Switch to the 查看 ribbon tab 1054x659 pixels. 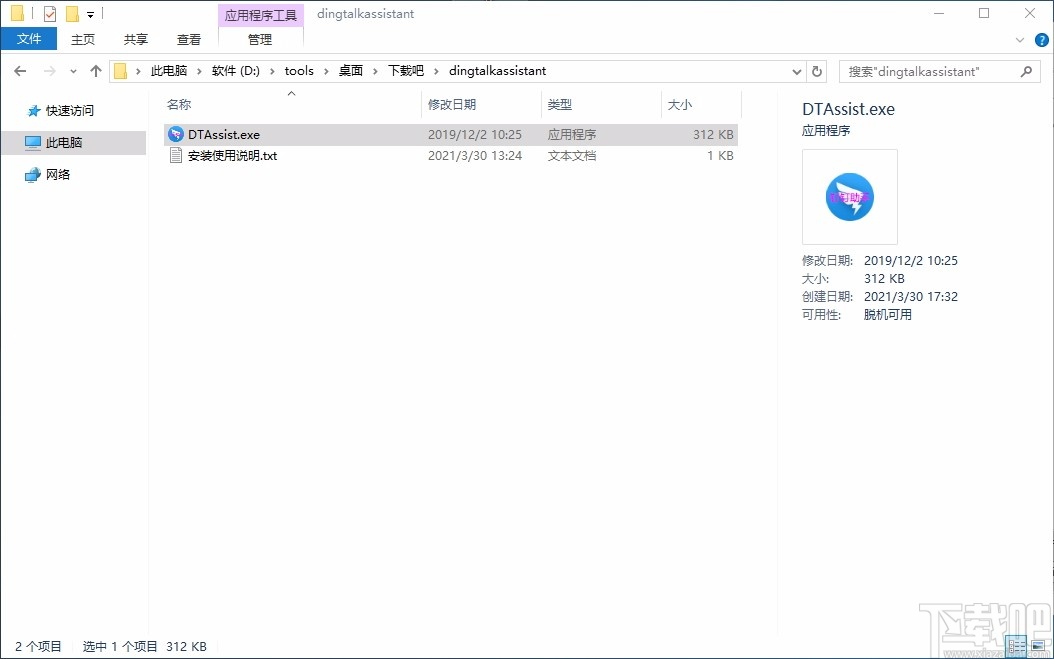[x=188, y=40]
